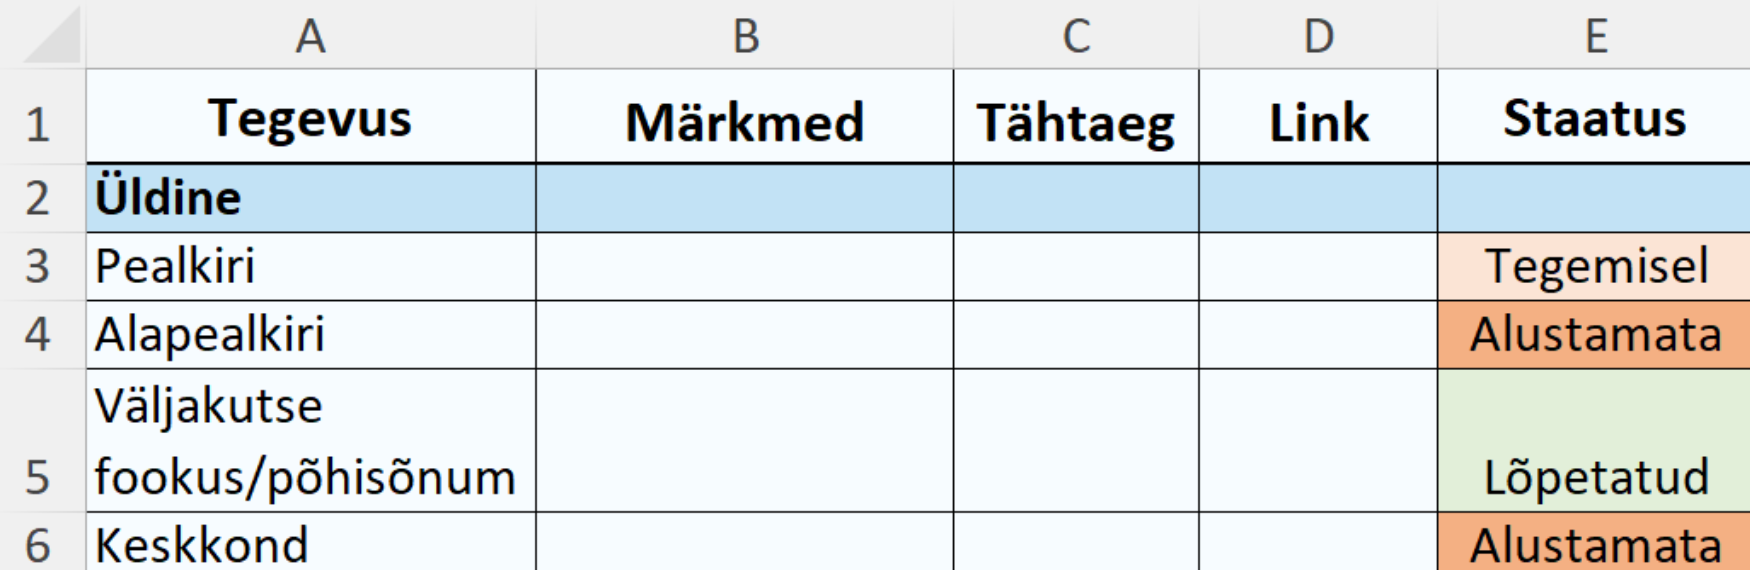Select row 2 header number
Screen dimensions: 1750x570
point(38,198)
